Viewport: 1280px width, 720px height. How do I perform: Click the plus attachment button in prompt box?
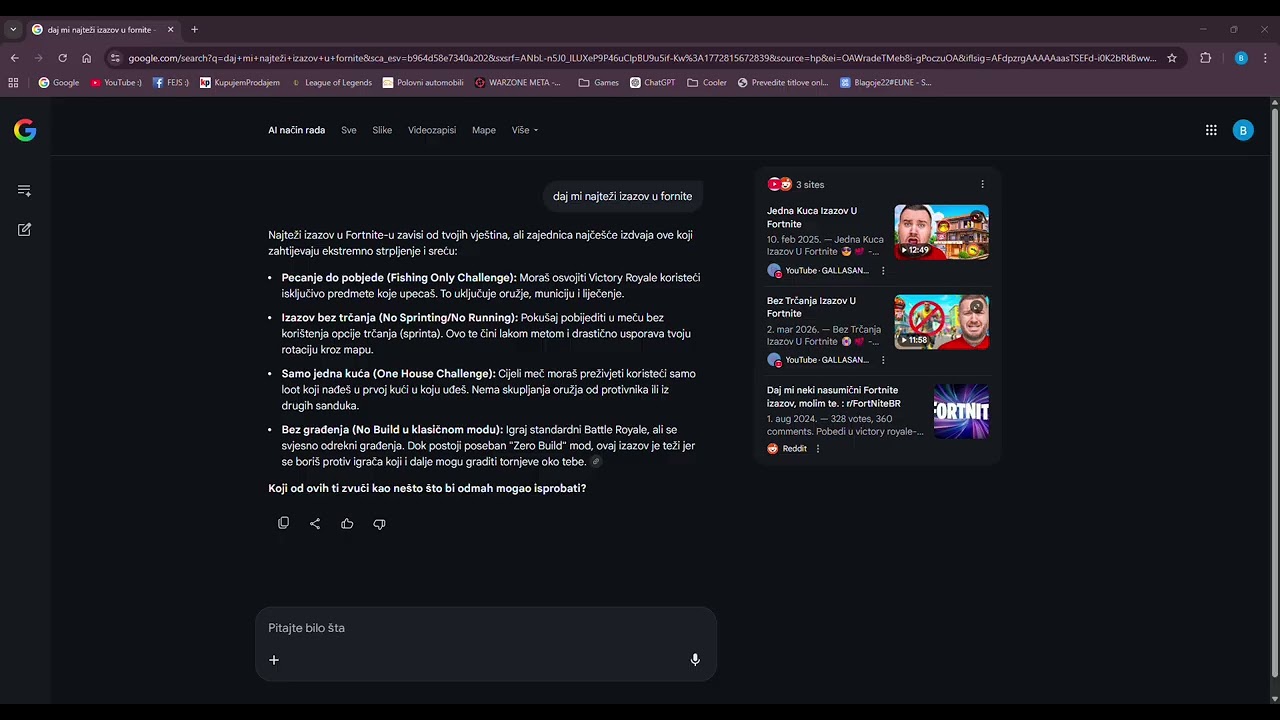274,660
